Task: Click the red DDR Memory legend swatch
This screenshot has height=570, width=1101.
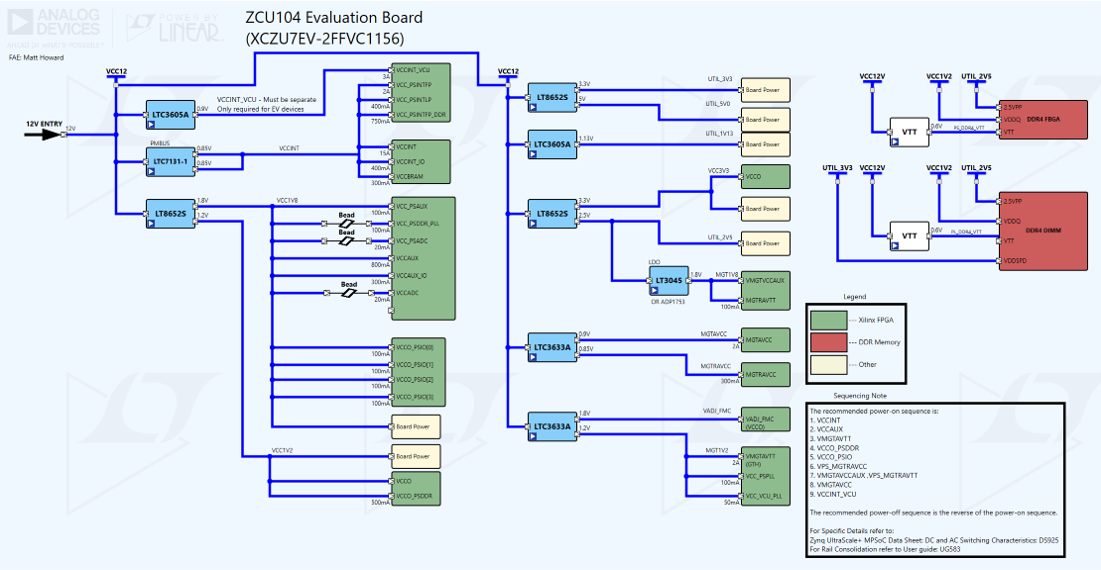Action: click(x=826, y=343)
